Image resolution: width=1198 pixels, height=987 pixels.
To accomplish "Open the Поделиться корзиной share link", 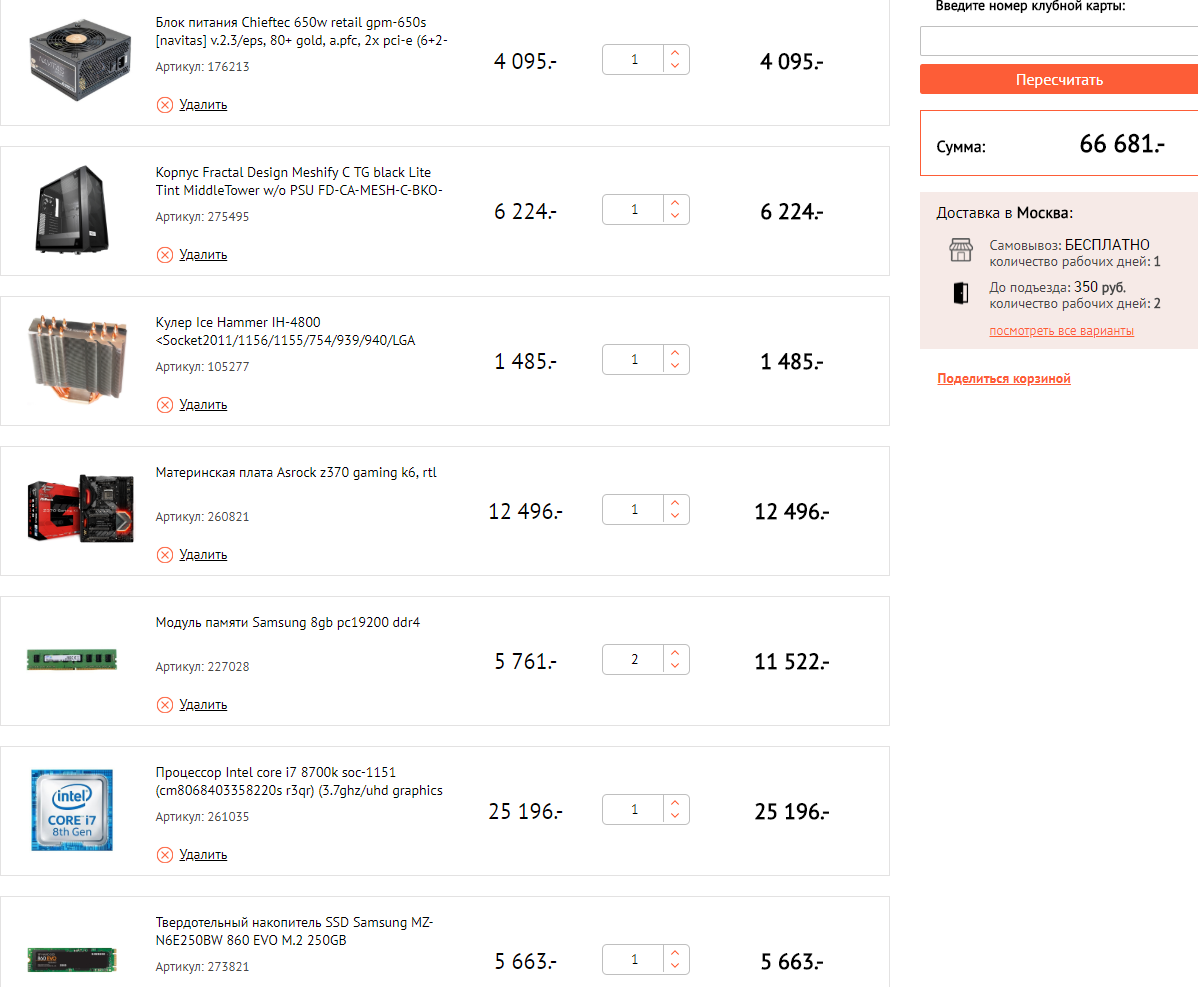I will pos(1004,379).
